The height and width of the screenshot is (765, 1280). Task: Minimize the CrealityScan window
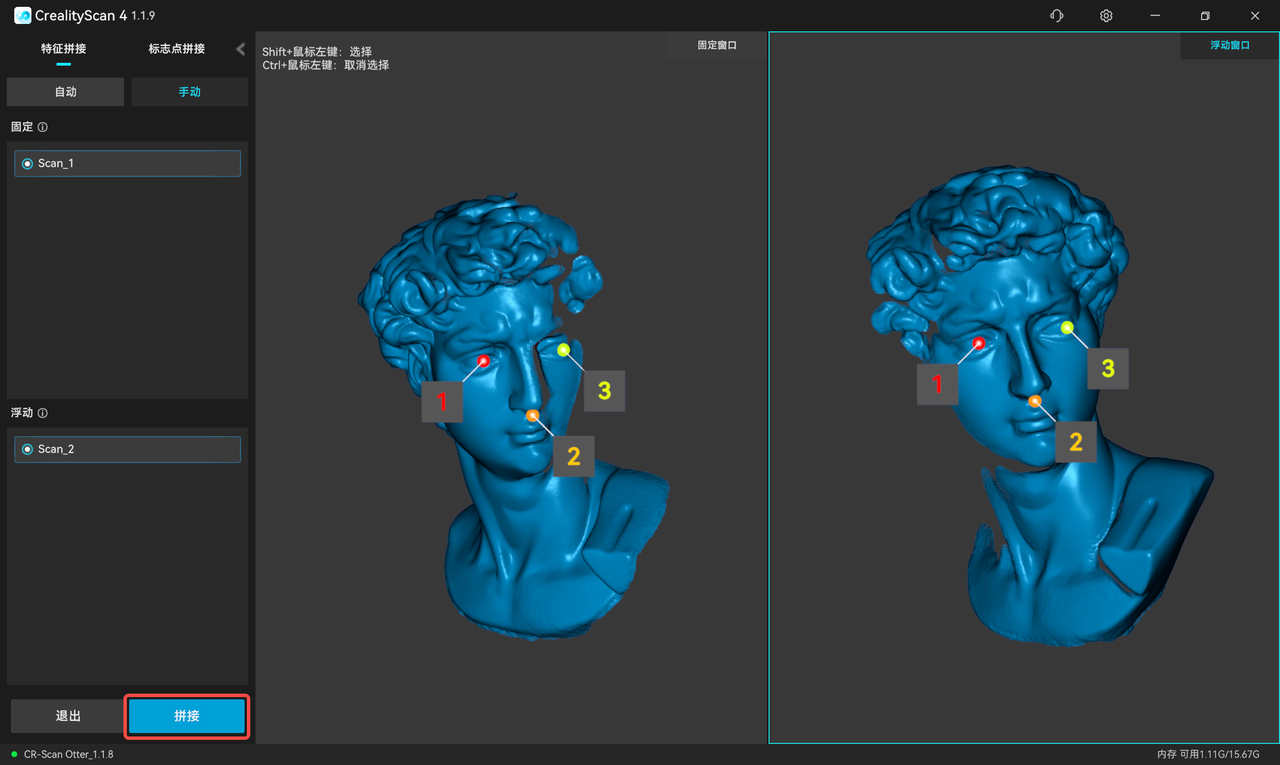click(x=1156, y=16)
